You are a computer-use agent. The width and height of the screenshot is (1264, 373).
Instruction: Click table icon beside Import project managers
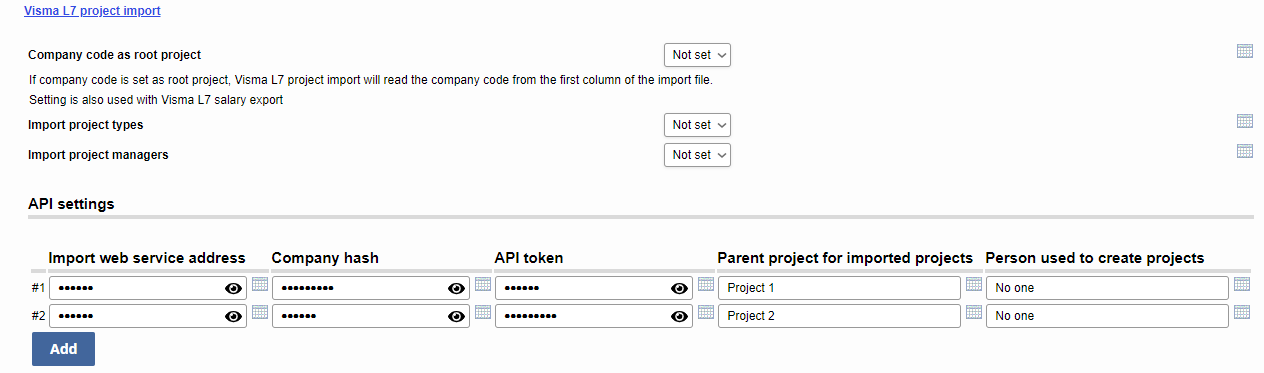(x=1245, y=151)
